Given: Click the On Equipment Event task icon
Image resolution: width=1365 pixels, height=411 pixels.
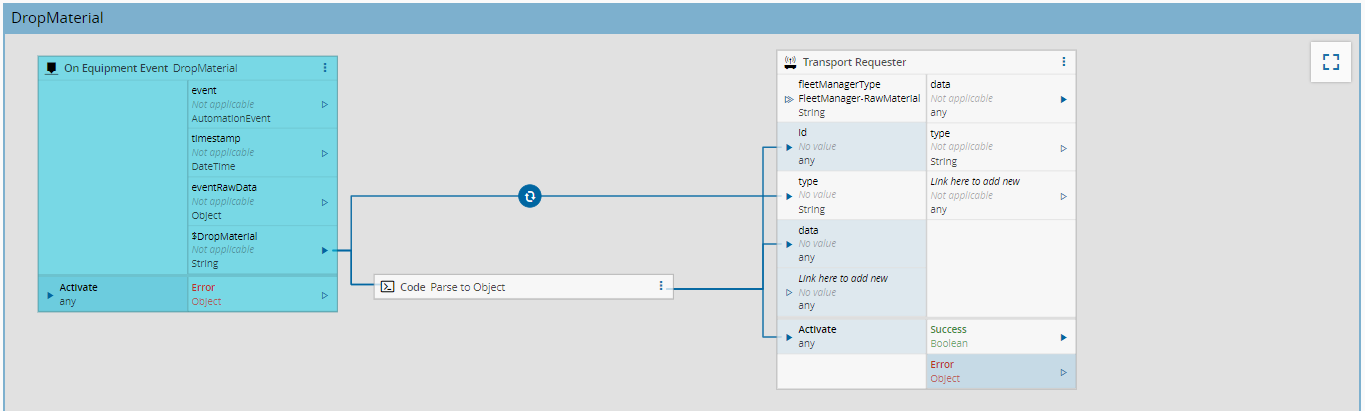Looking at the screenshot, I should pos(52,68).
